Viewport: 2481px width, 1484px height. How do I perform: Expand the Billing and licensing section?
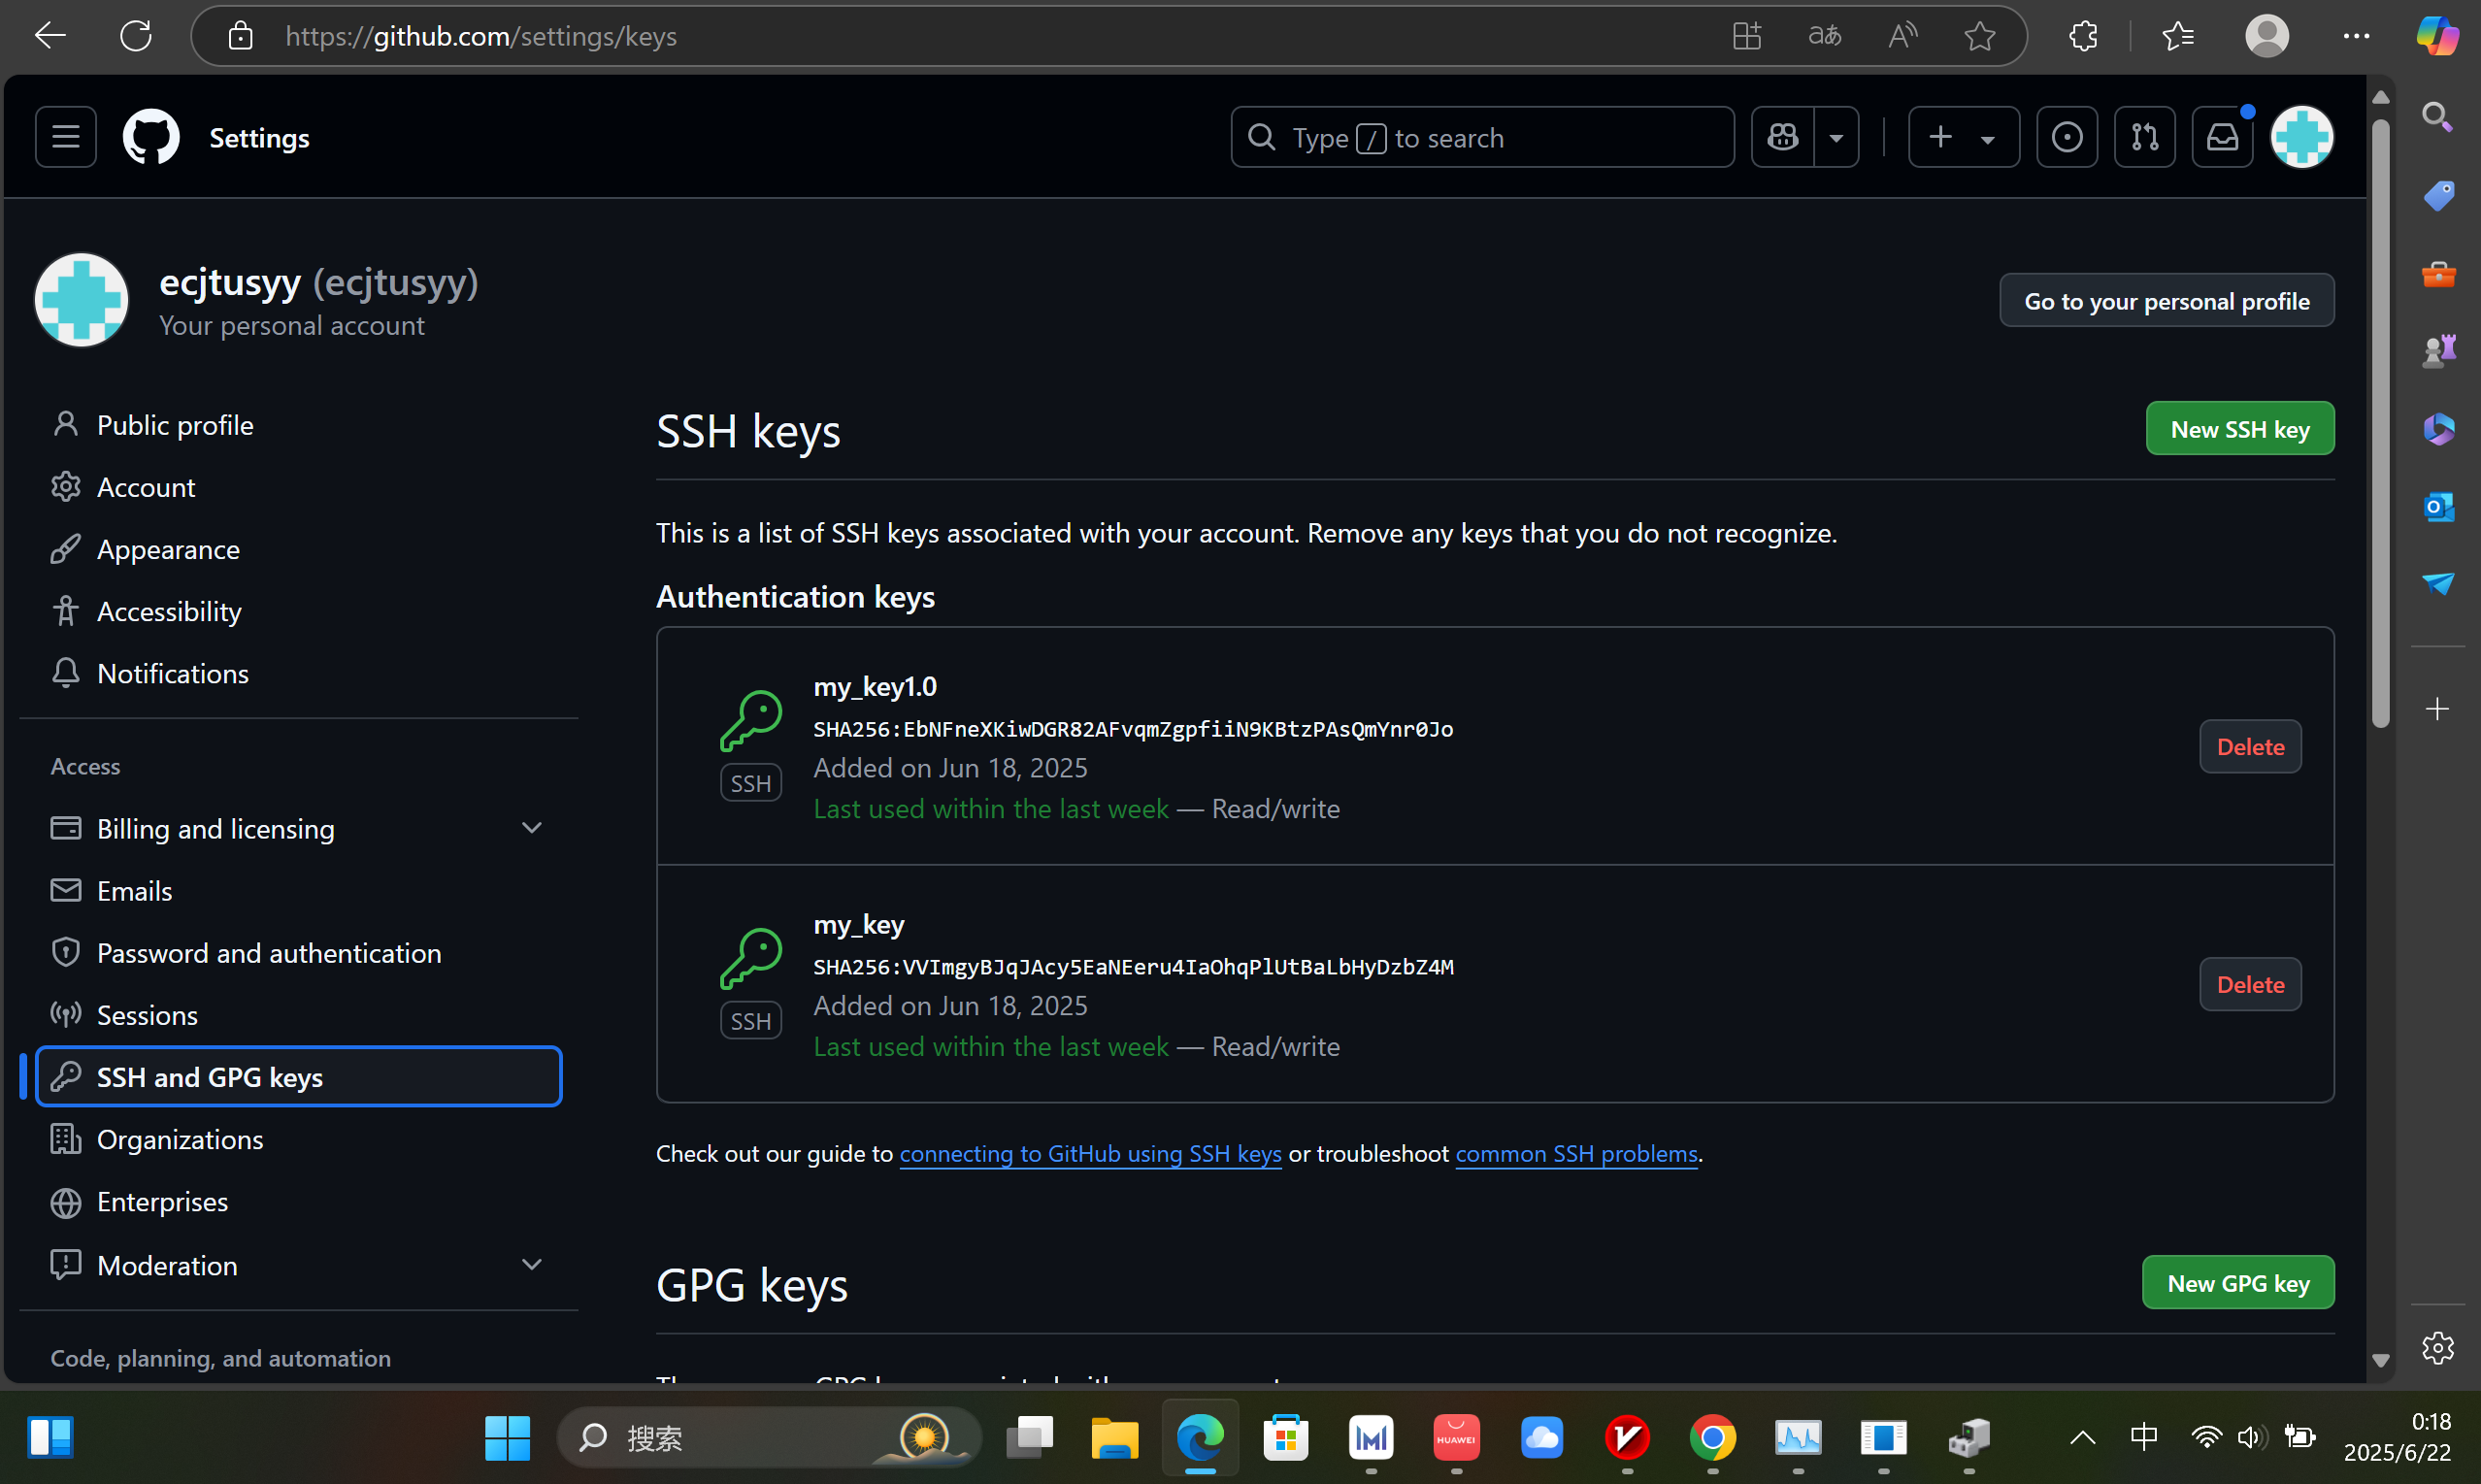532,827
